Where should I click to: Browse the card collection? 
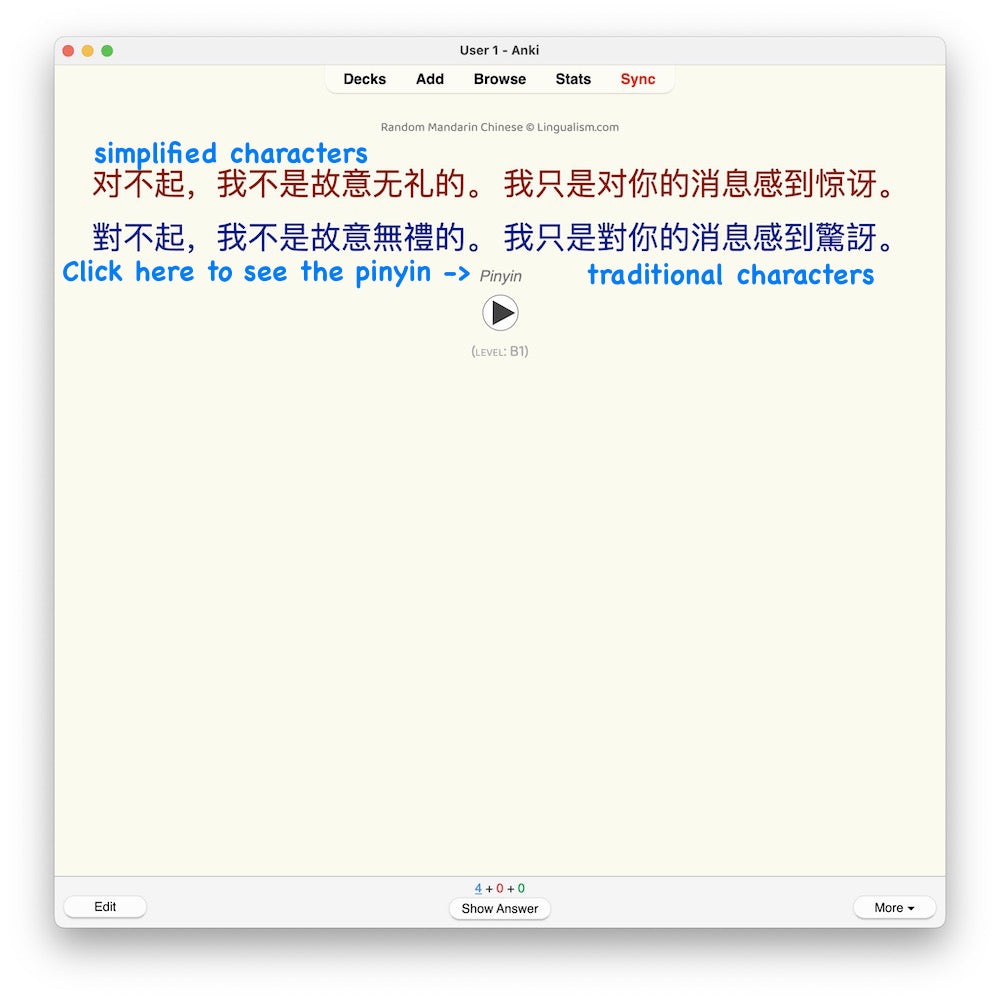(x=499, y=79)
